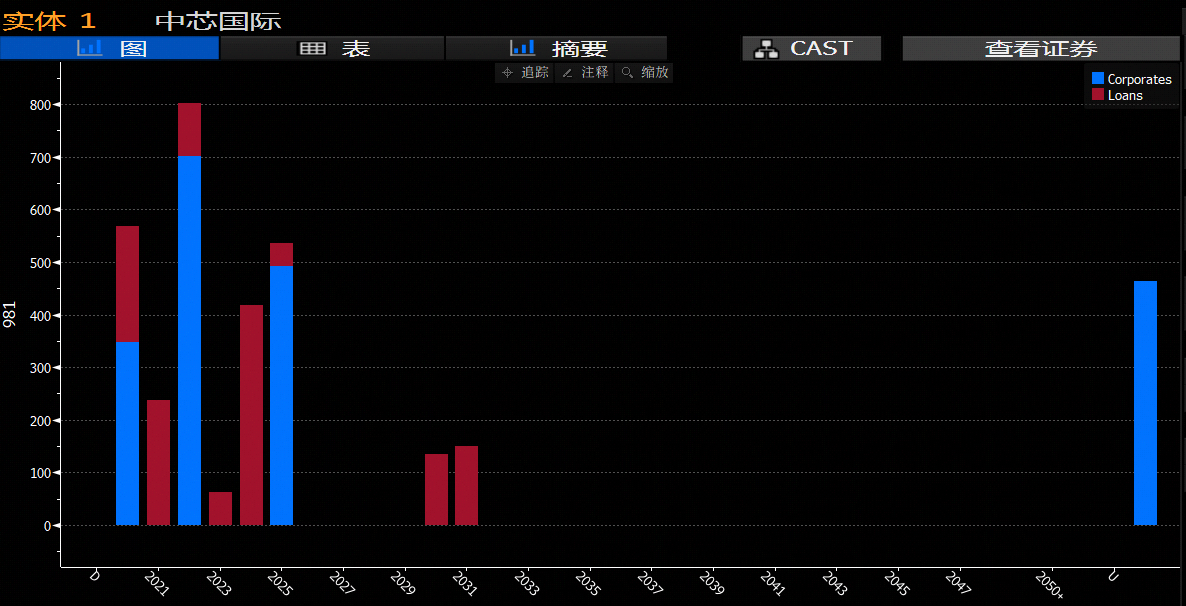Click the red Loans bar for 2024

pyautogui.click(x=252, y=415)
